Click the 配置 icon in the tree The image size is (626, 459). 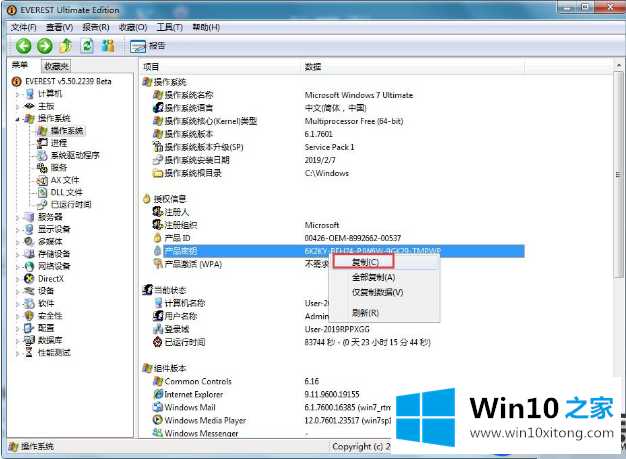(29, 328)
